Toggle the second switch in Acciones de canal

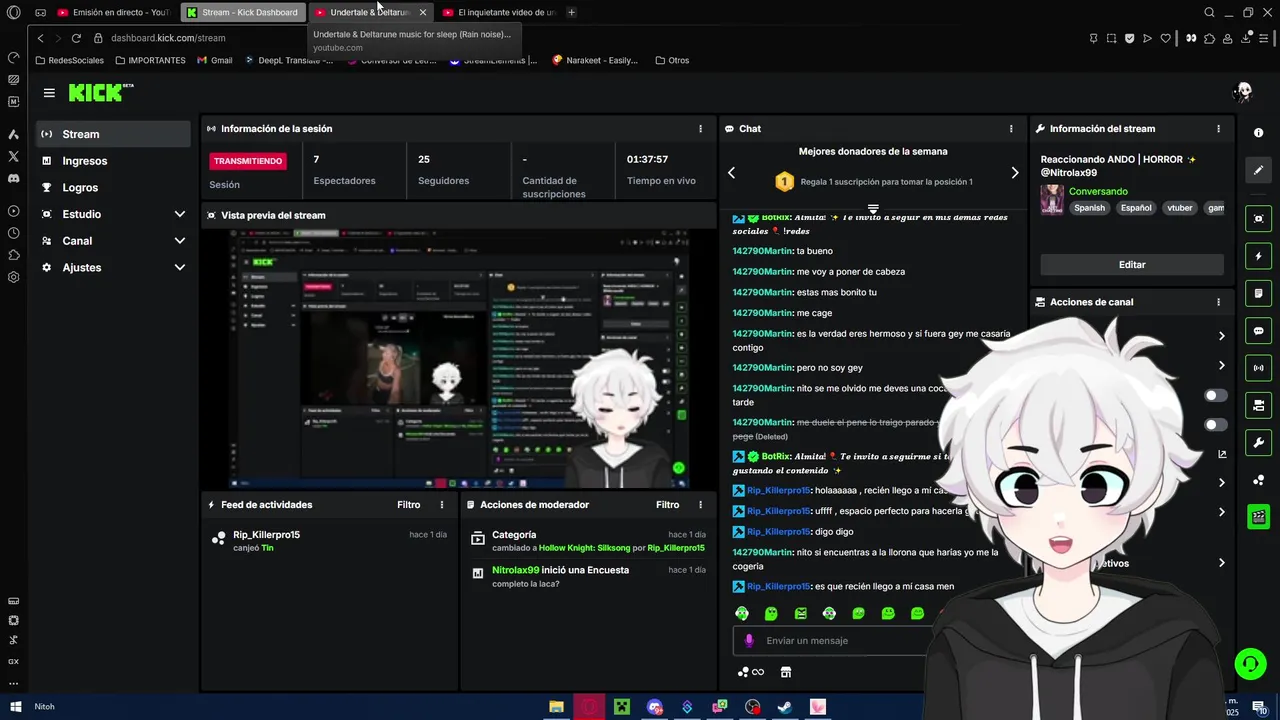1216,425
